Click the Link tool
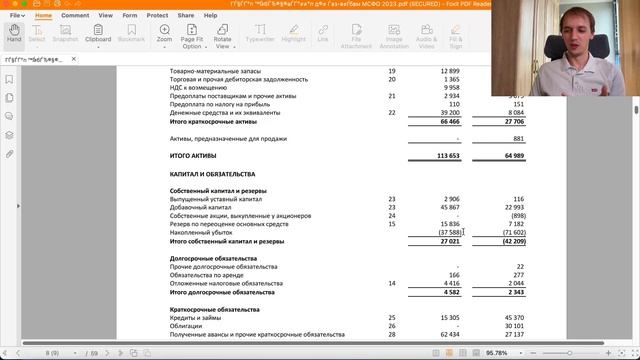The width and height of the screenshot is (640, 360). point(323,34)
